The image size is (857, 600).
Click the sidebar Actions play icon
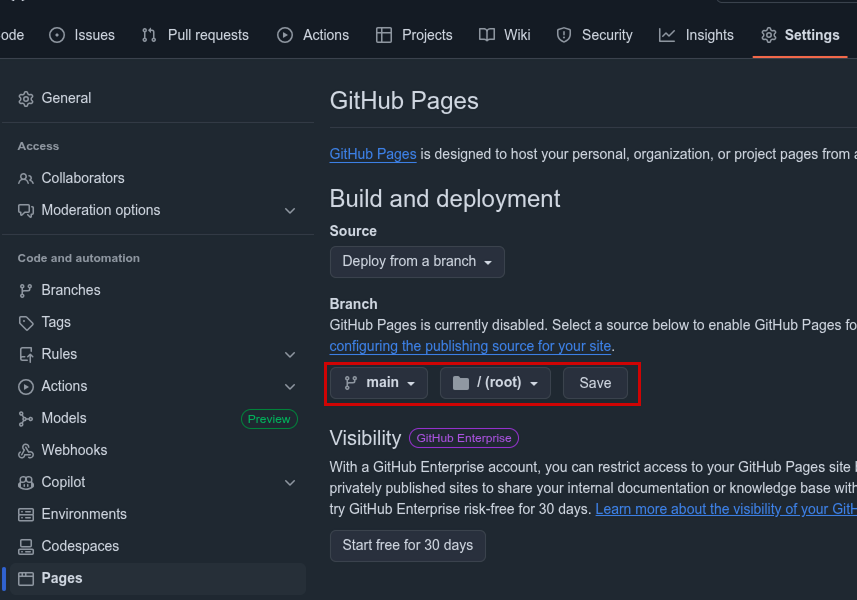click(x=26, y=387)
